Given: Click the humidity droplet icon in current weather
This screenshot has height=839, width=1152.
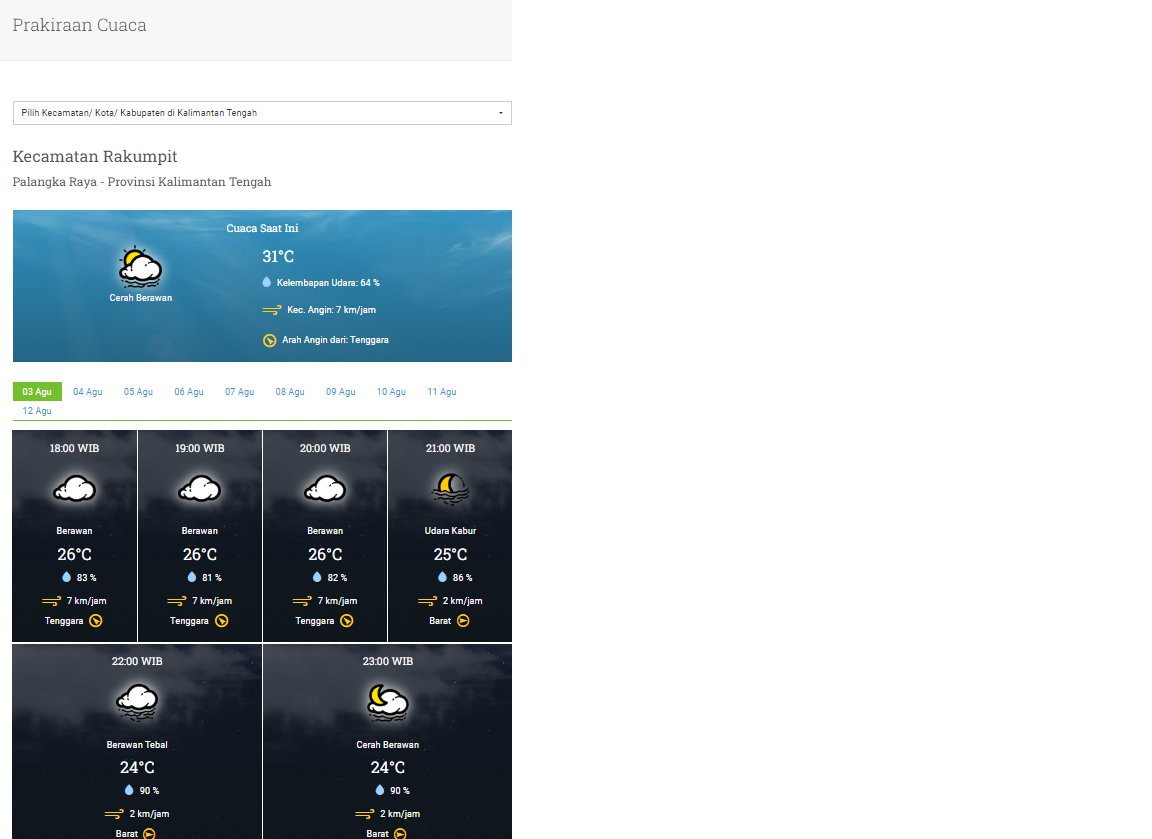Looking at the screenshot, I should [x=267, y=282].
